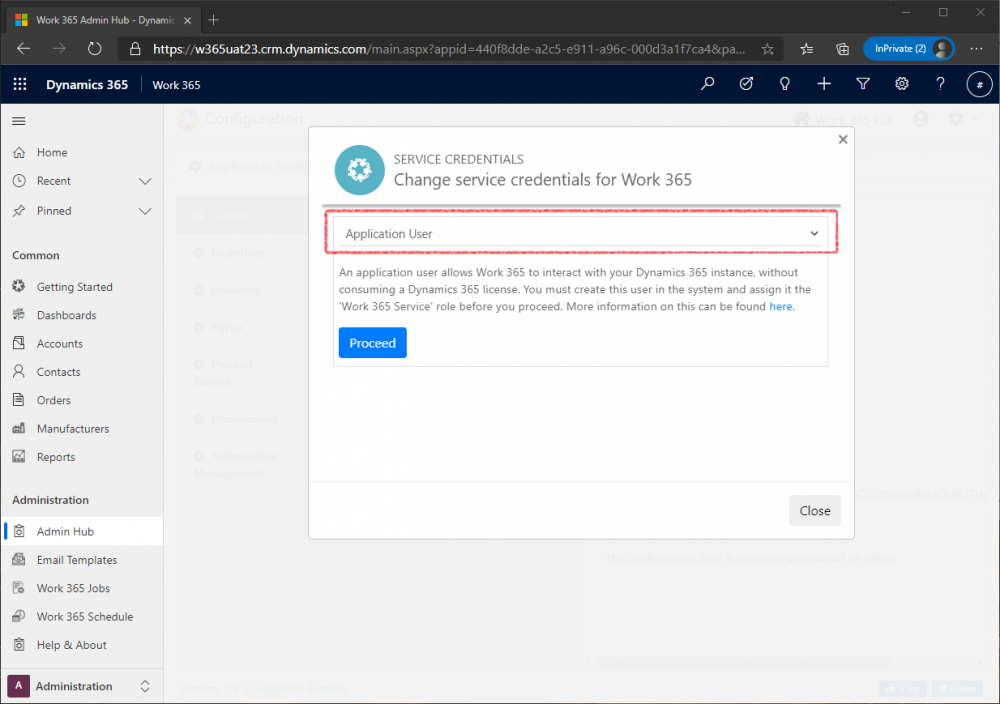Image resolution: width=1000 pixels, height=704 pixels.
Task: Expand the Recent section chevron
Action: pyautogui.click(x=145, y=181)
